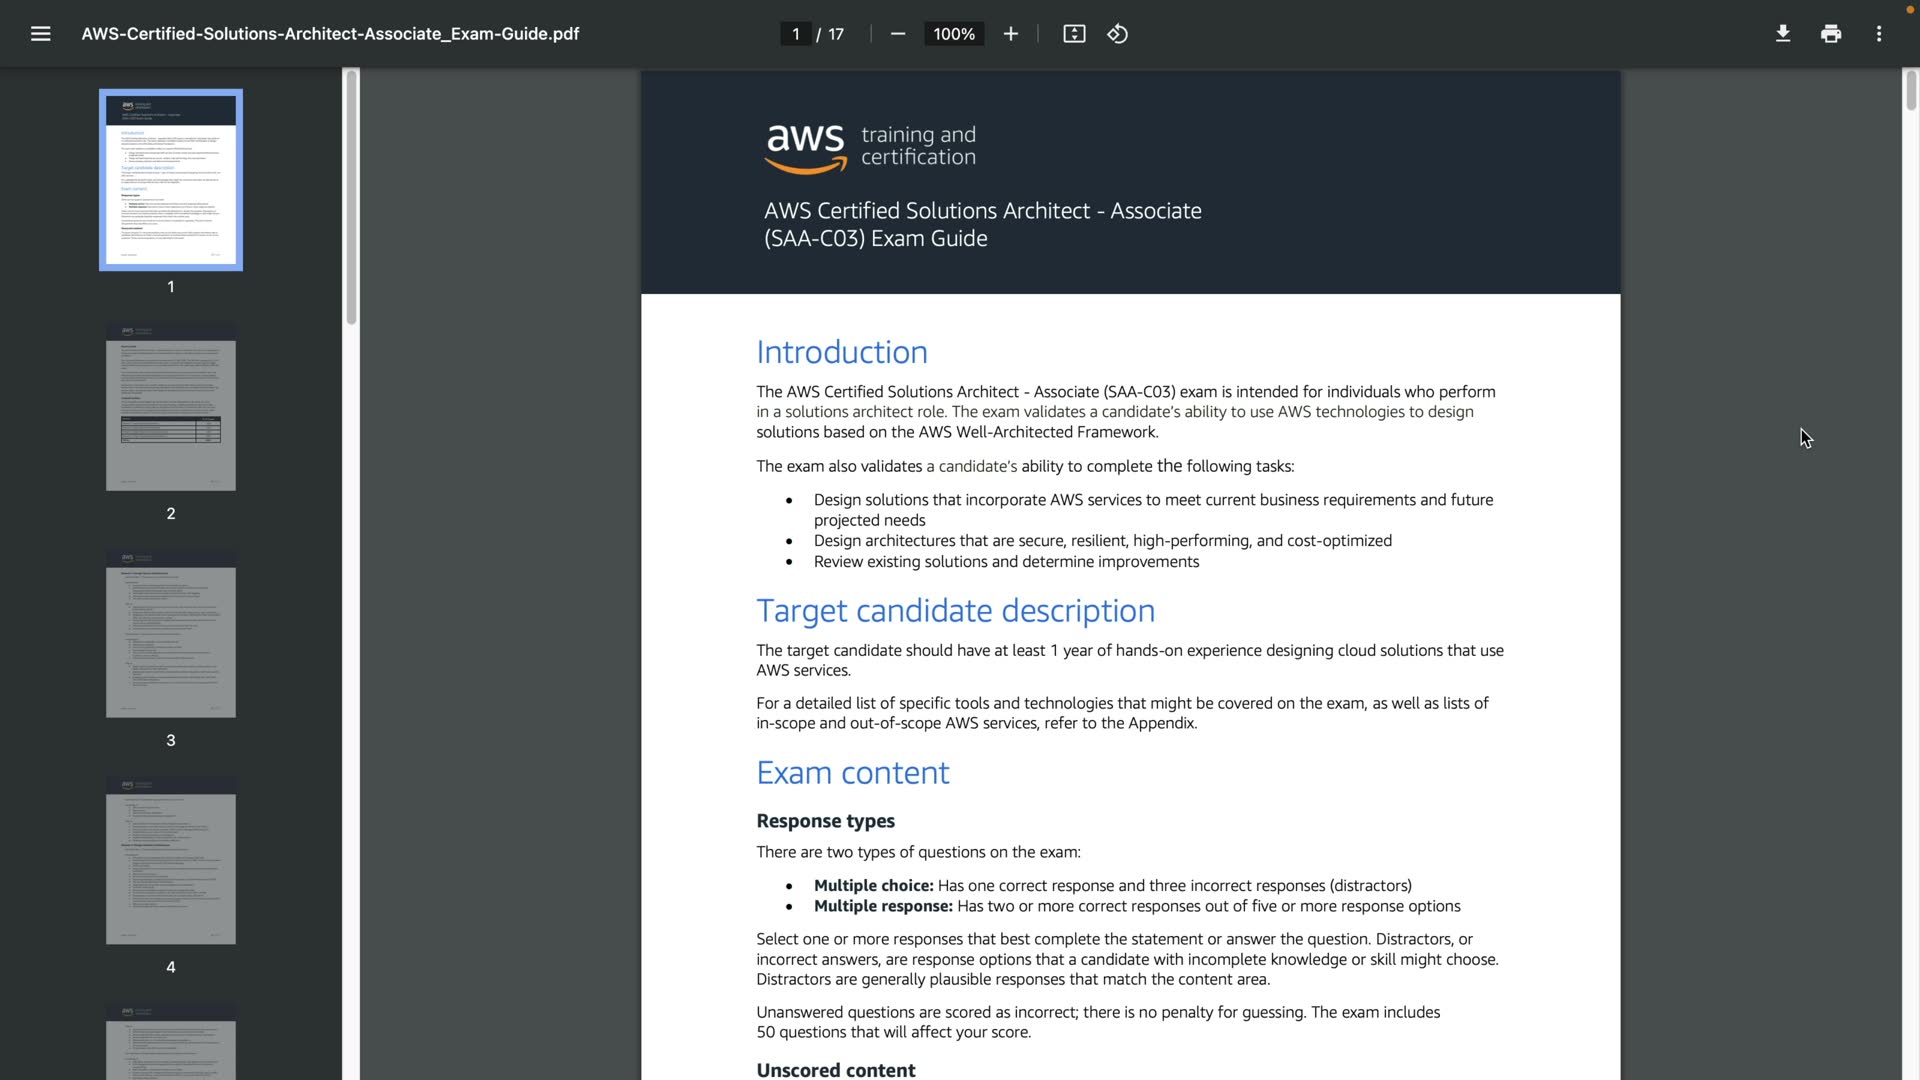Click the AWS training and certification logo
The image size is (1920, 1080).
[869, 147]
